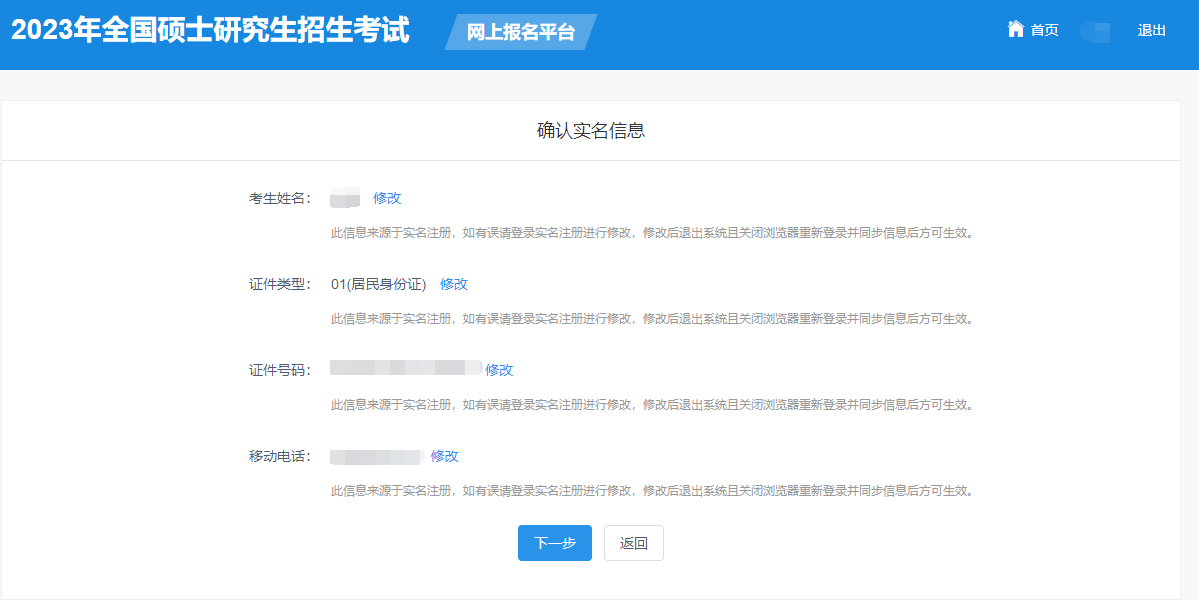Viewport: 1199px width, 600px height.
Task: Click 修改 next to 考生姓名
Action: click(x=387, y=198)
